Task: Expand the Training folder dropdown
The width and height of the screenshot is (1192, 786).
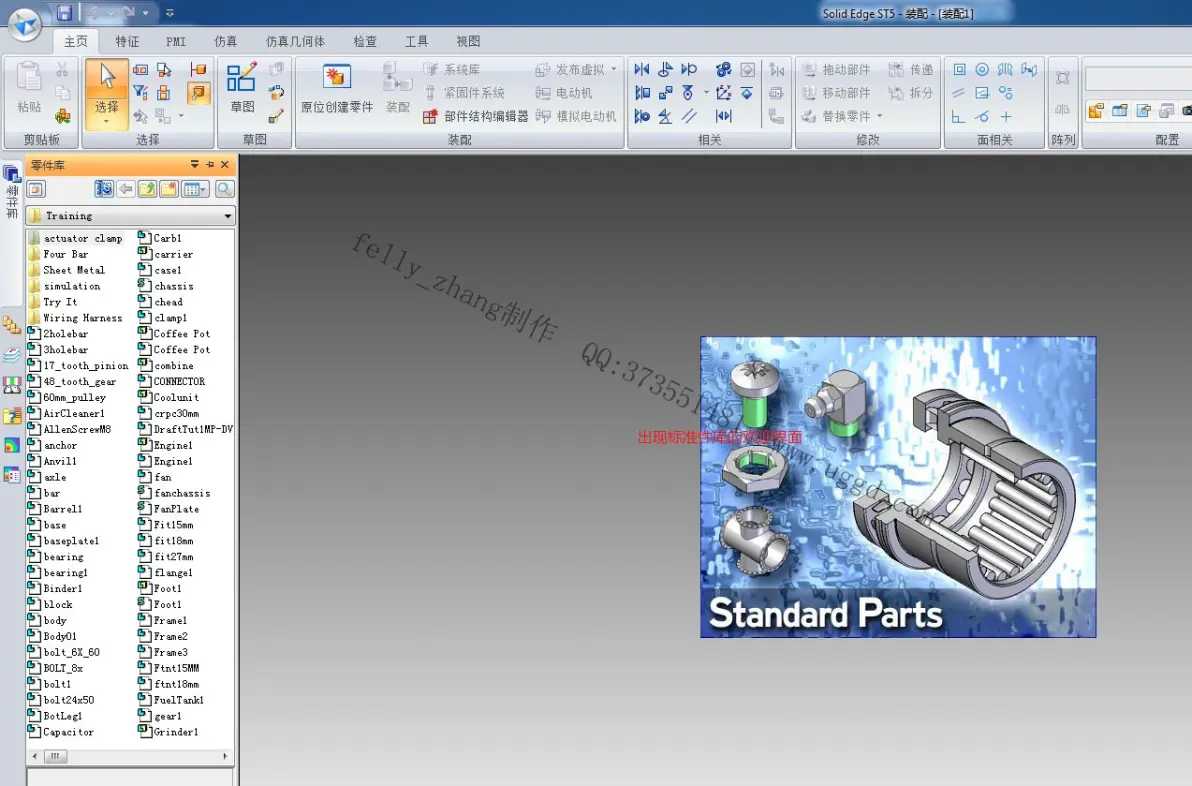Action: (227, 216)
